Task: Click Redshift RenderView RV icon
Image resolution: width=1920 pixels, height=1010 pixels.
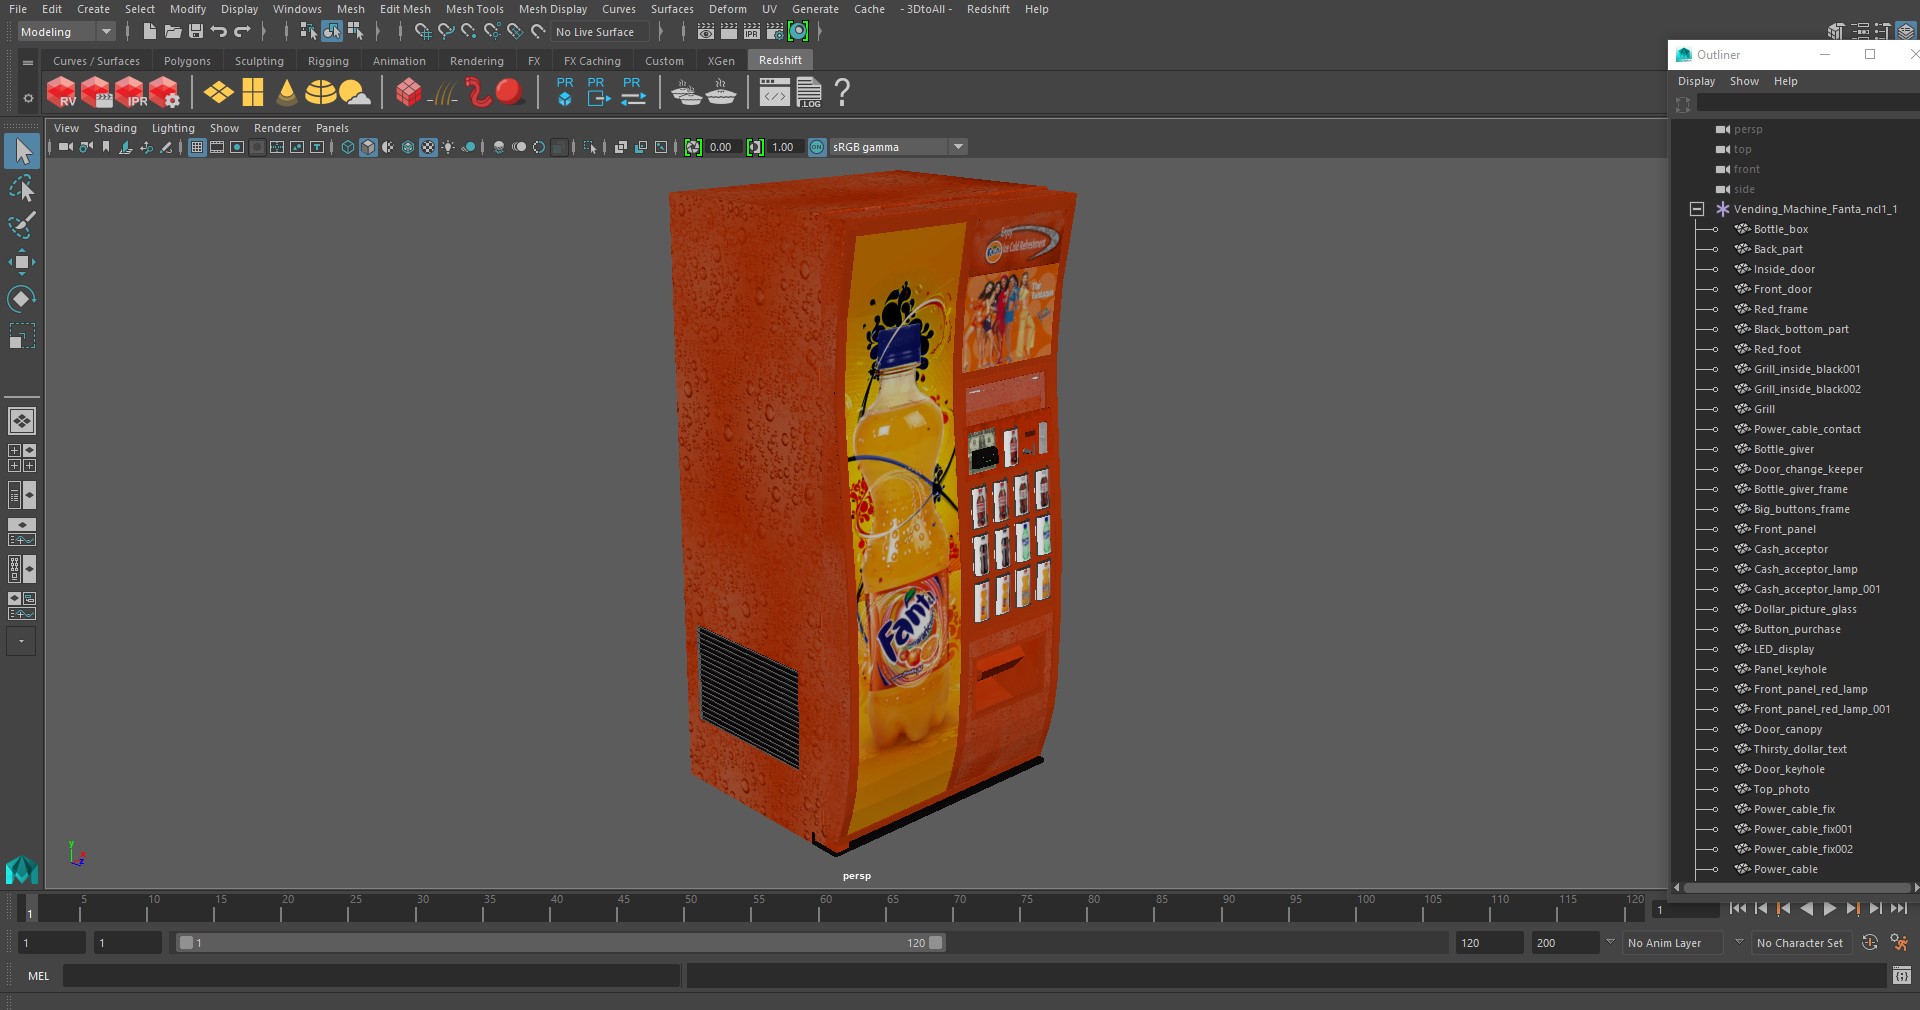Action: pyautogui.click(x=62, y=92)
